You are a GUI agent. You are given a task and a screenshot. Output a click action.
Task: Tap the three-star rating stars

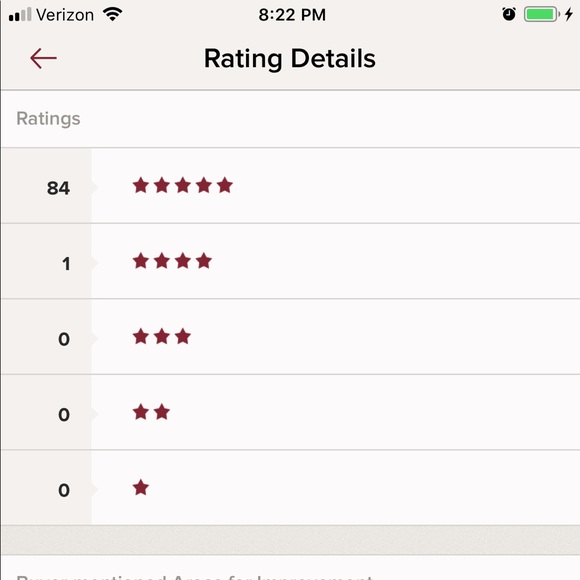pyautogui.click(x=162, y=337)
